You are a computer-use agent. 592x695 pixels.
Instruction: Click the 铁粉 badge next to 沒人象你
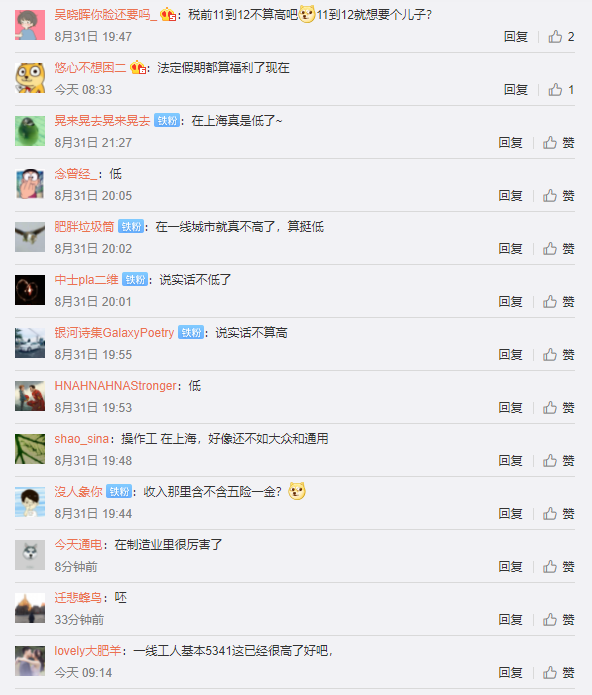pyautogui.click(x=119, y=492)
